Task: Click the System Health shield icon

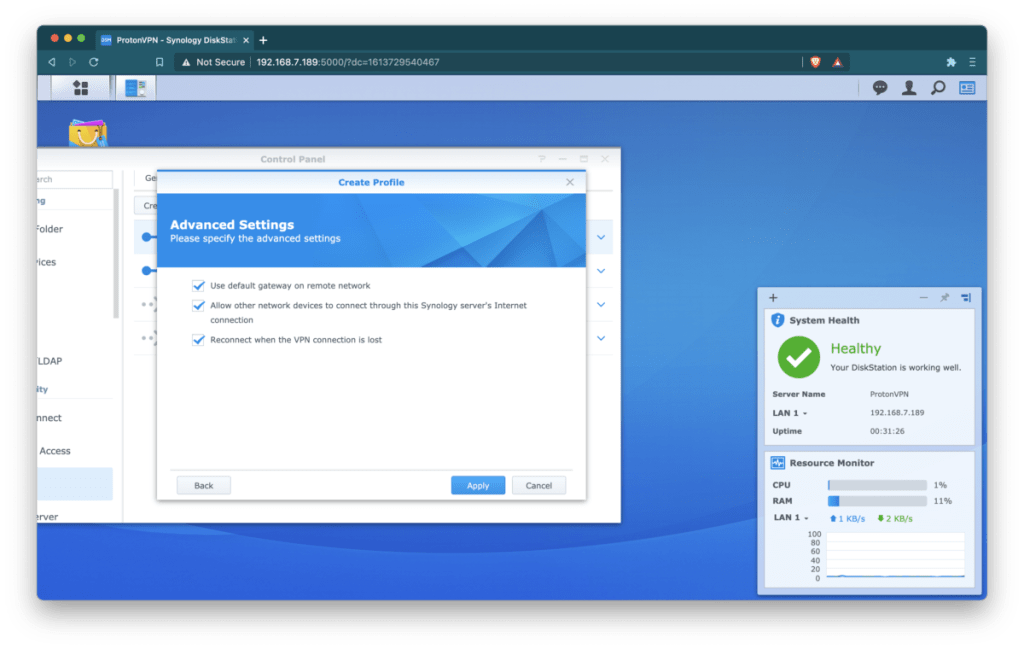Action: (777, 320)
